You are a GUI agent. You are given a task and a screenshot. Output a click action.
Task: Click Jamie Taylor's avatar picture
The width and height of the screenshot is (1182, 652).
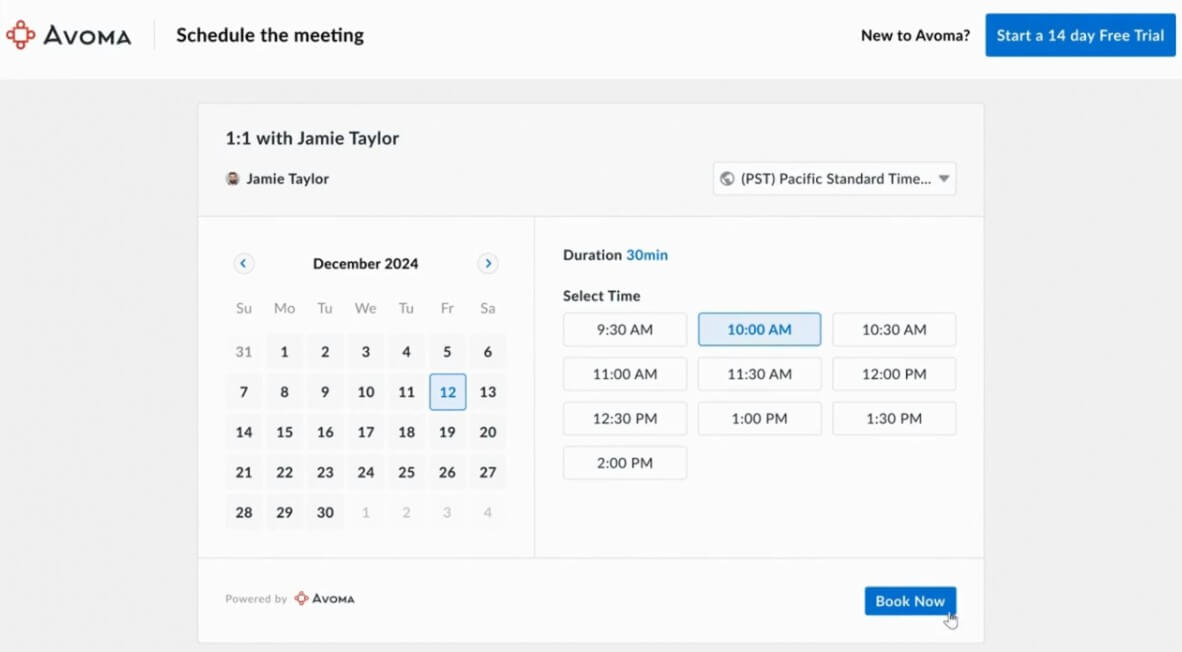pos(233,179)
